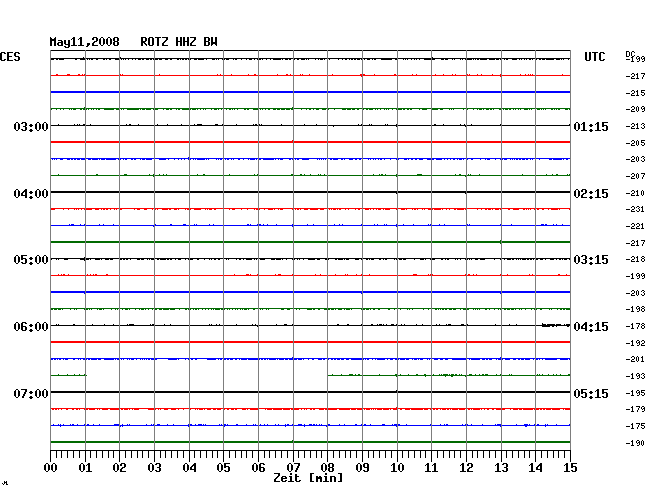Click the DC offset value -205
Viewport: 650px width, 494px height.
(635, 143)
